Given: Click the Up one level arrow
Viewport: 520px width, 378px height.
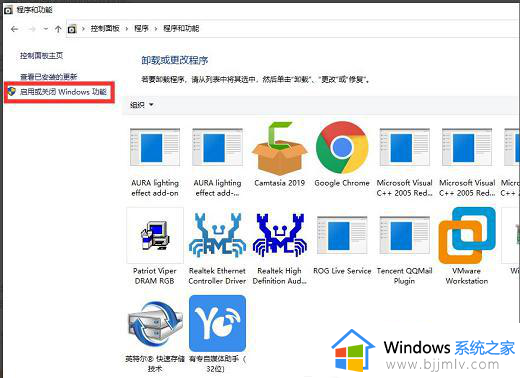Looking at the screenshot, I should [58, 29].
